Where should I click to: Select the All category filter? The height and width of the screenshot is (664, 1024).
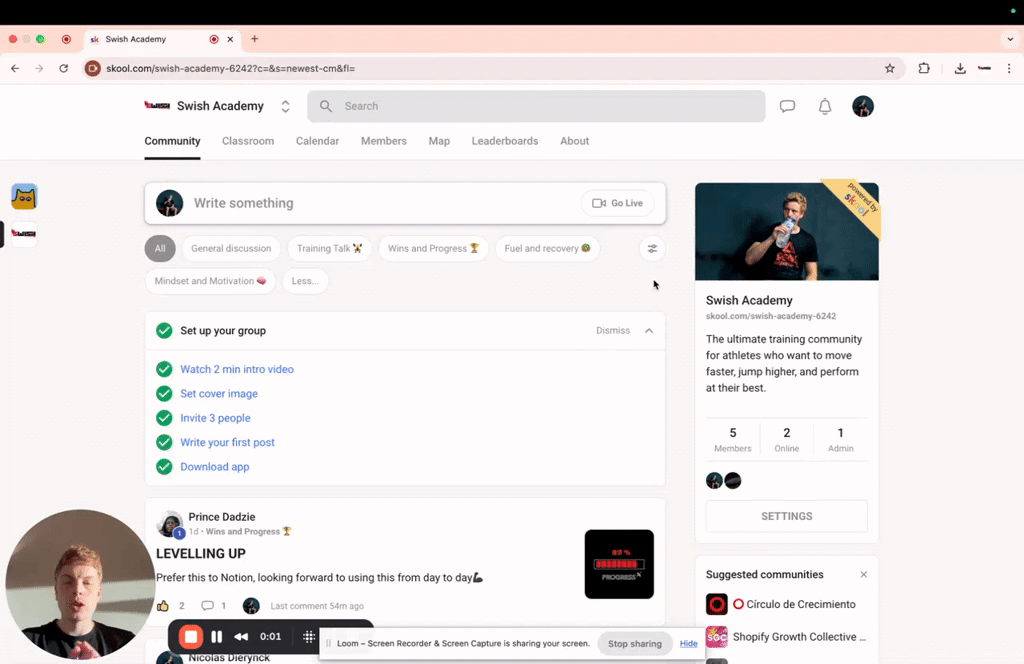click(x=160, y=249)
